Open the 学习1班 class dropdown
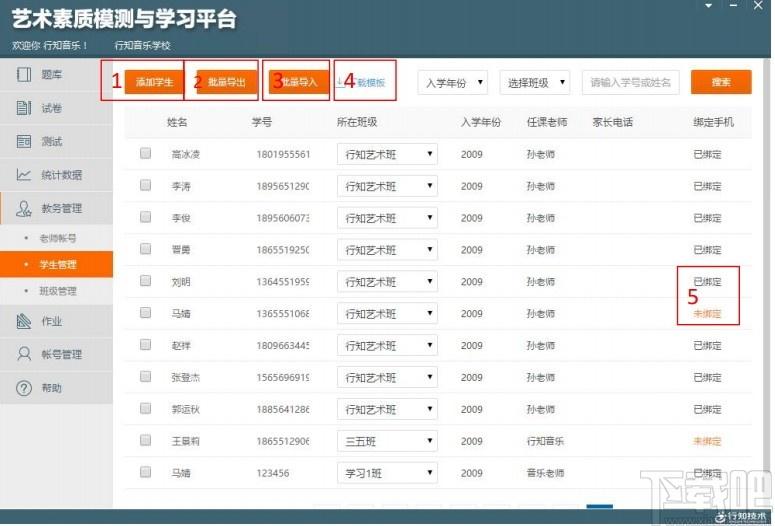 coord(387,473)
